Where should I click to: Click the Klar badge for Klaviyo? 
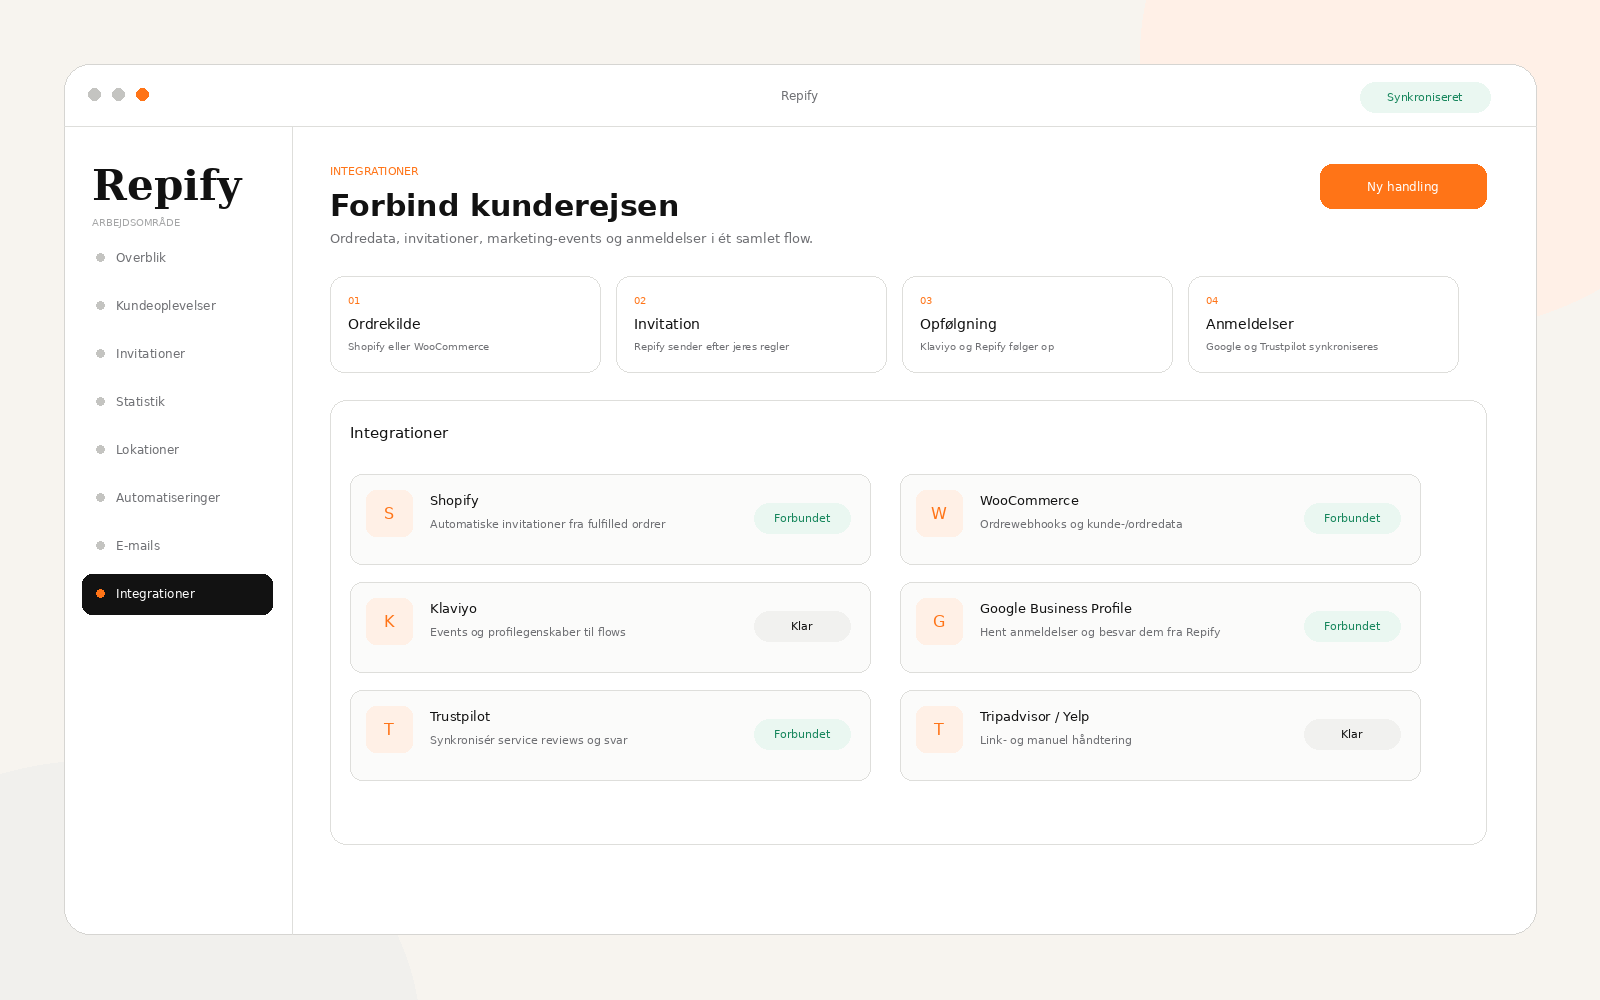[802, 626]
